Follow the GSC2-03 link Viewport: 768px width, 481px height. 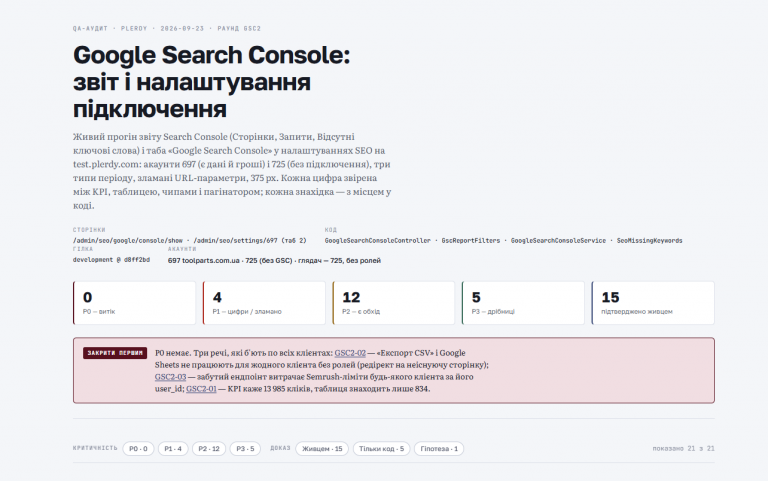(x=170, y=377)
